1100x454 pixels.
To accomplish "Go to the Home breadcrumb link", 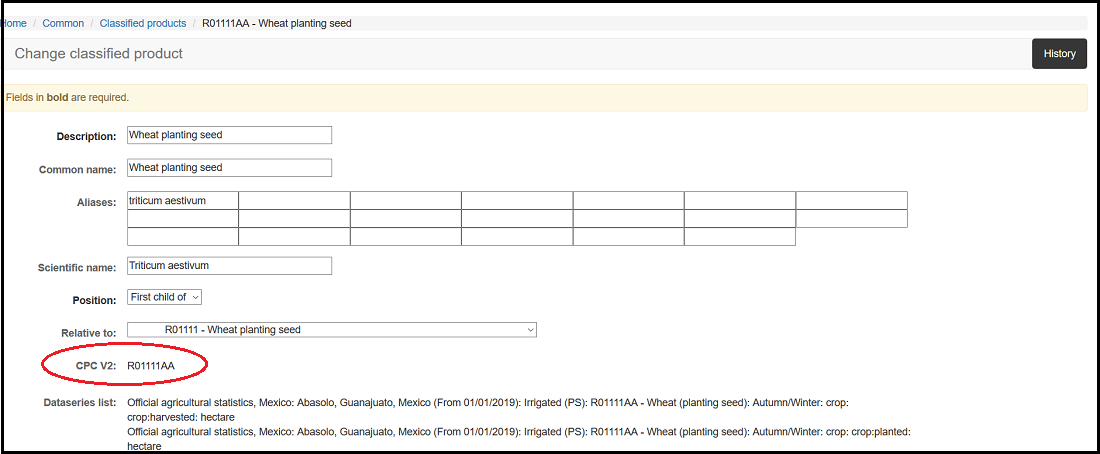I will coord(15,23).
